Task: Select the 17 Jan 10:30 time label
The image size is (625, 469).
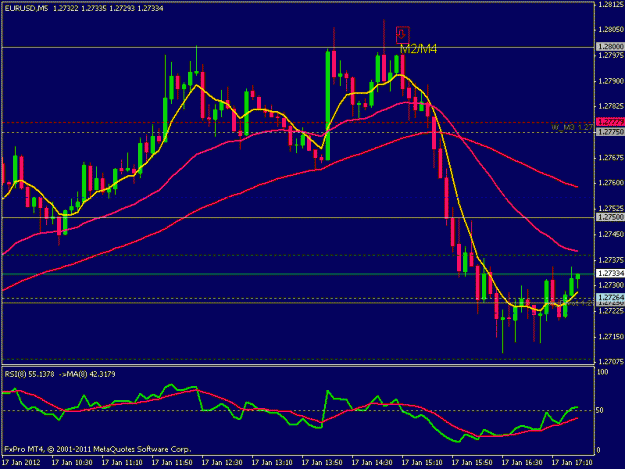Action: point(72,463)
